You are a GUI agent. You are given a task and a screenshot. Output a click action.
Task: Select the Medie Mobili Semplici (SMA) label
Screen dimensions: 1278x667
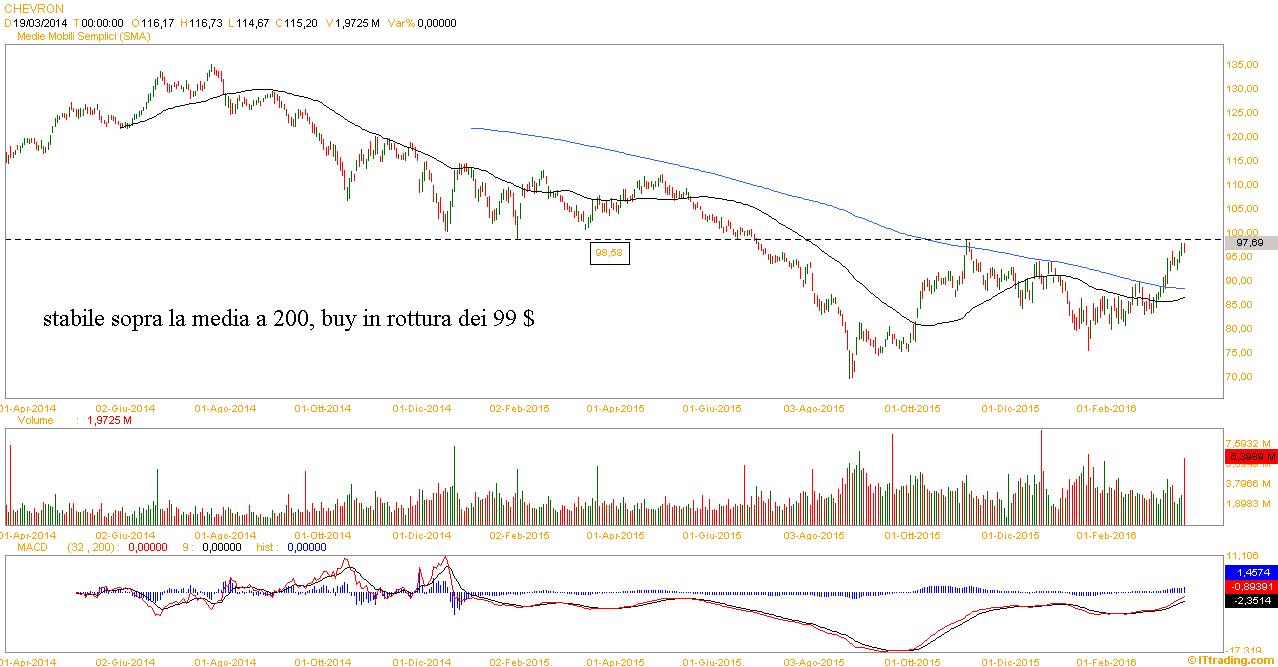85,35
